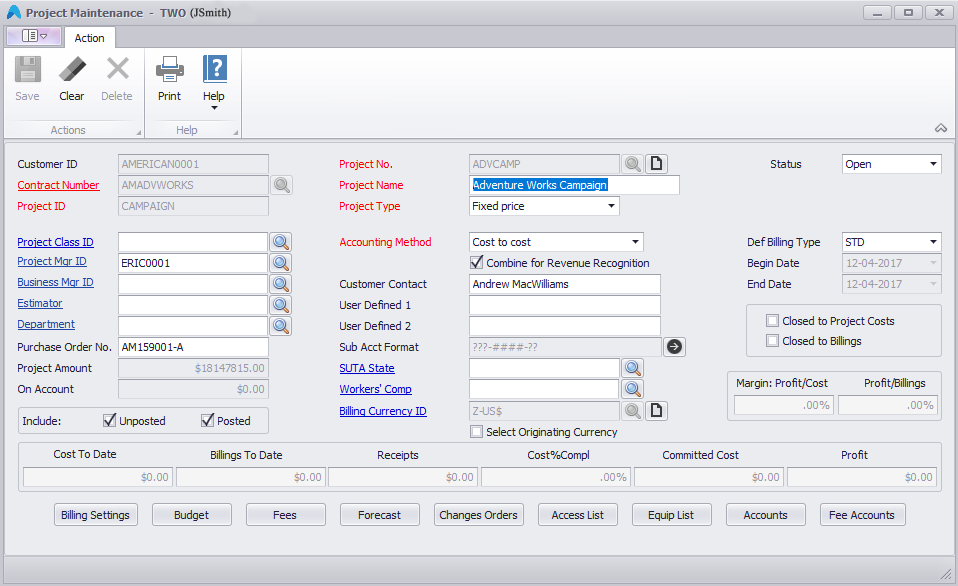Screen dimensions: 958x586
Task: Select the Action ribbon tab
Action: click(x=89, y=38)
